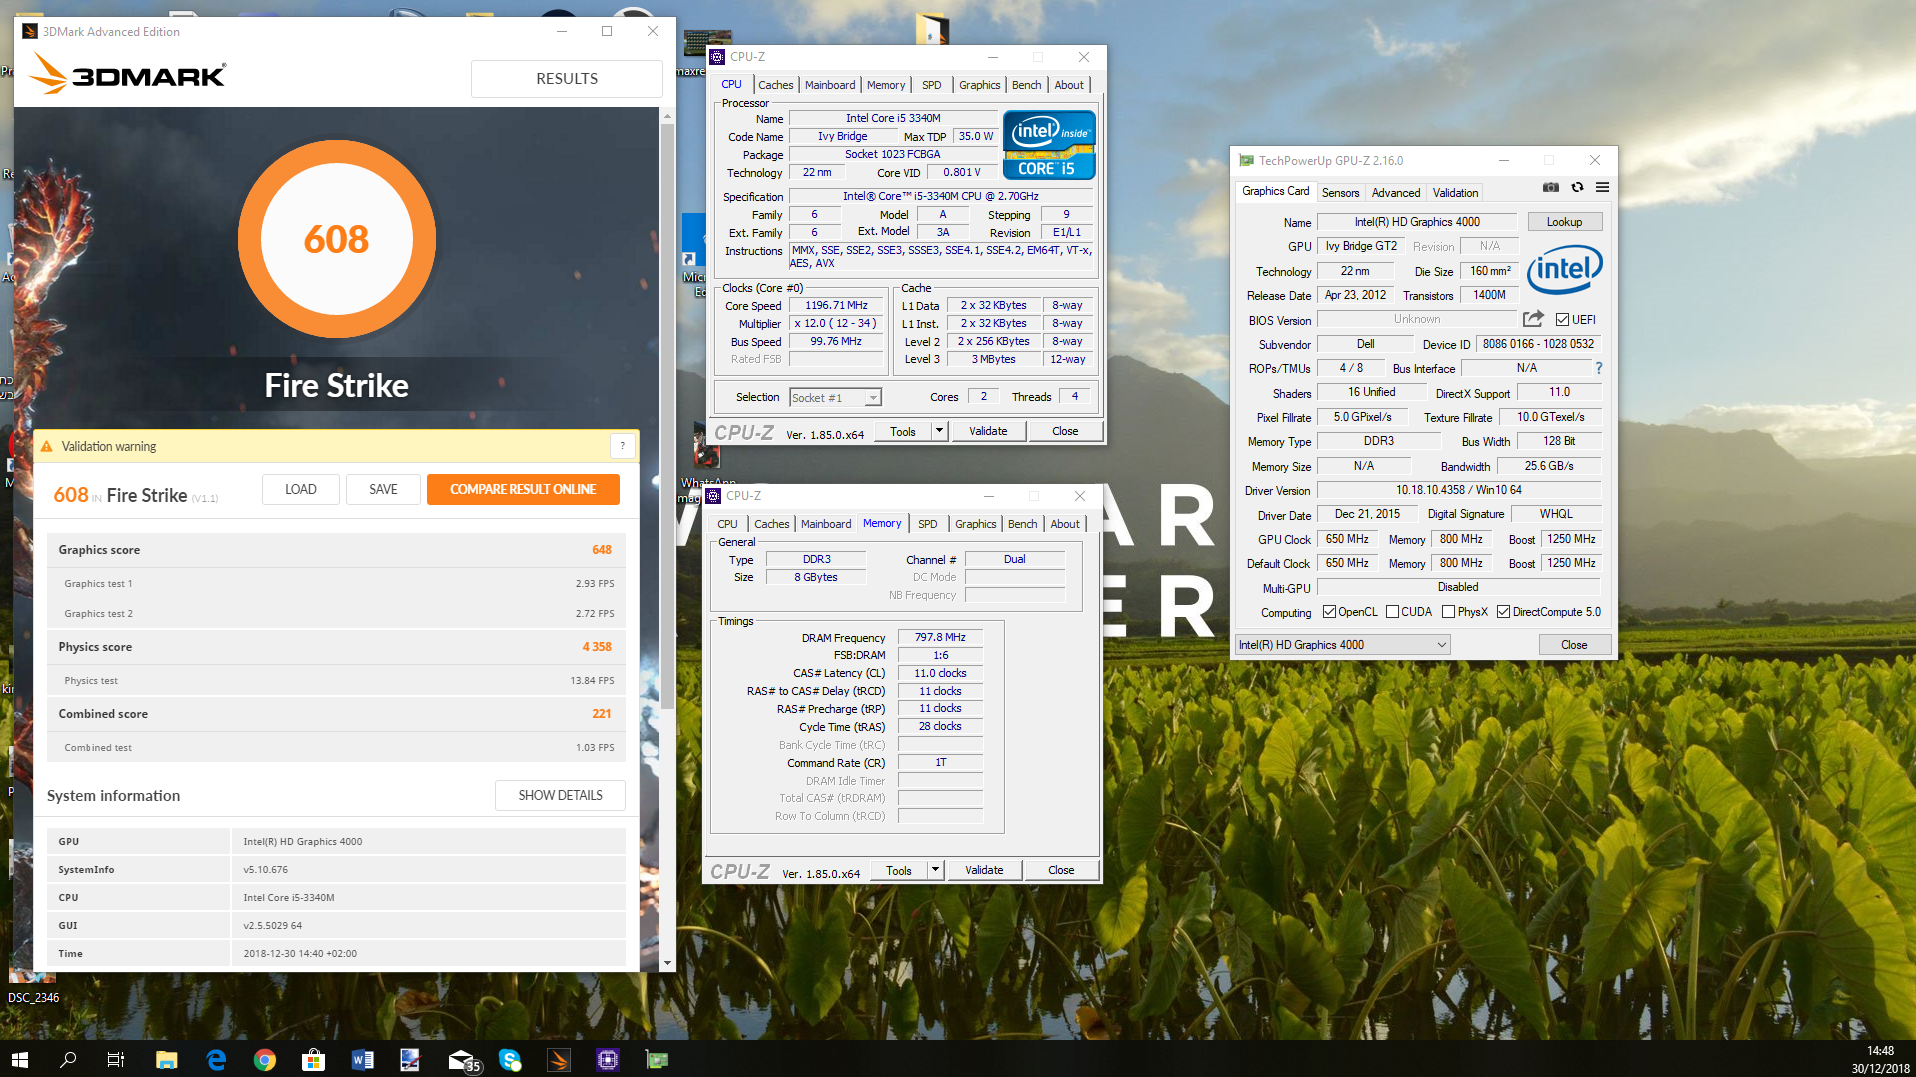Open the Socket #1 selection dropdown

835,397
